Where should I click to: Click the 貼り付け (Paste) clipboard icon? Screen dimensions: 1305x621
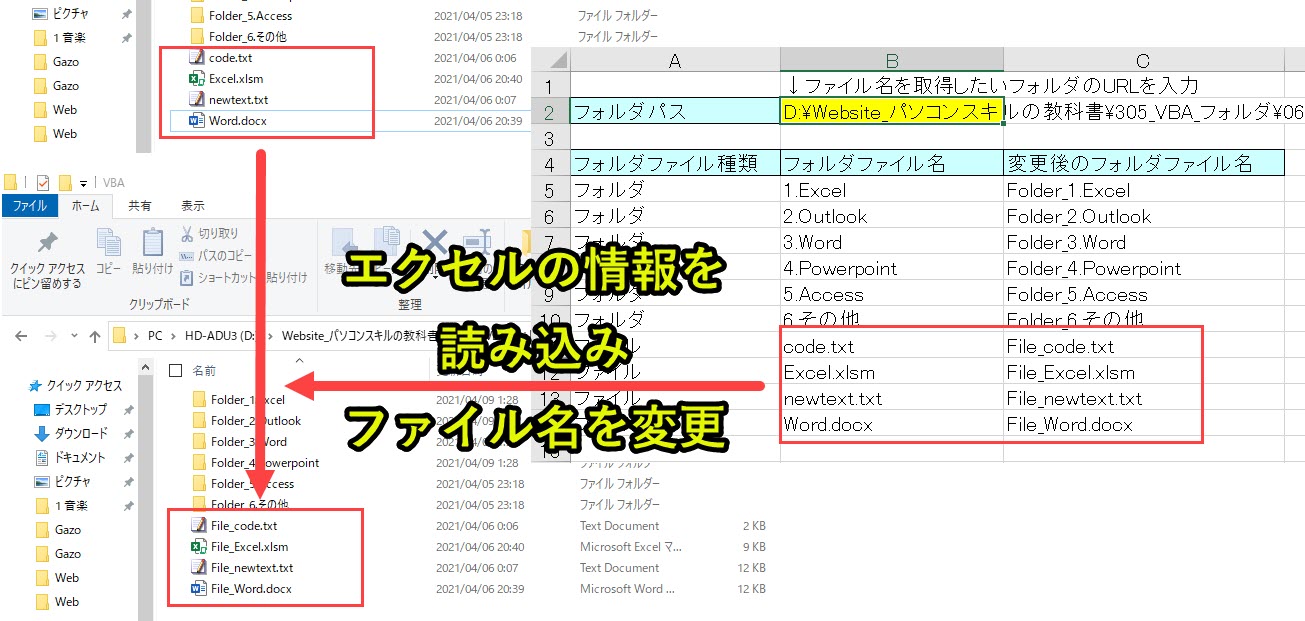tap(152, 244)
